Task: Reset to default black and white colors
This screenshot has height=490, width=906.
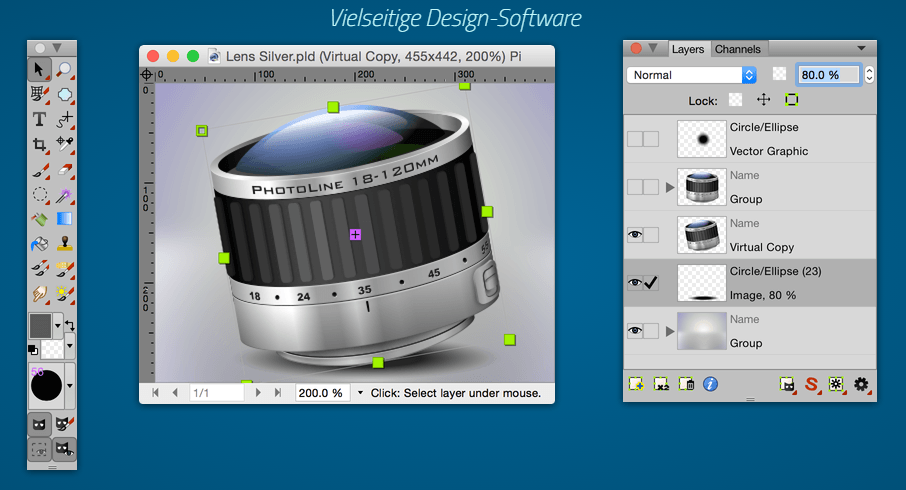Action: point(33,350)
